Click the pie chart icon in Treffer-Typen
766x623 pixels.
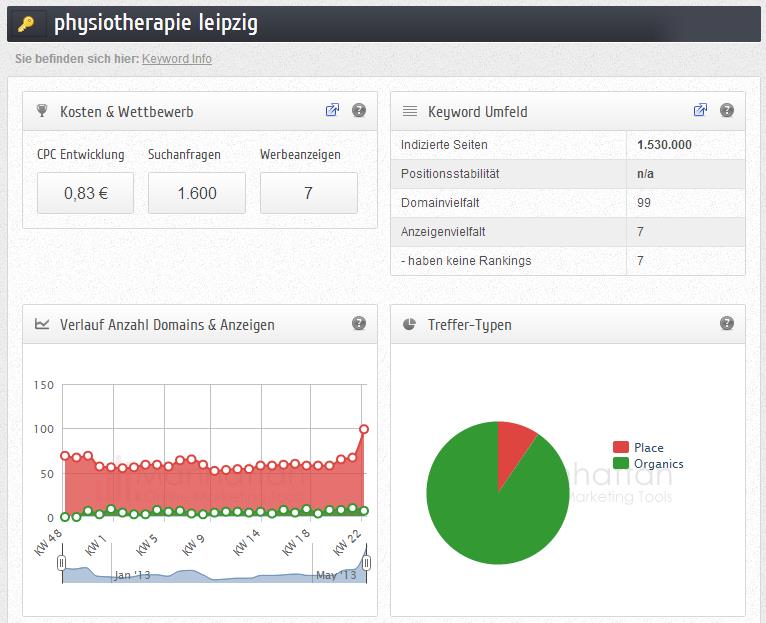tap(409, 324)
